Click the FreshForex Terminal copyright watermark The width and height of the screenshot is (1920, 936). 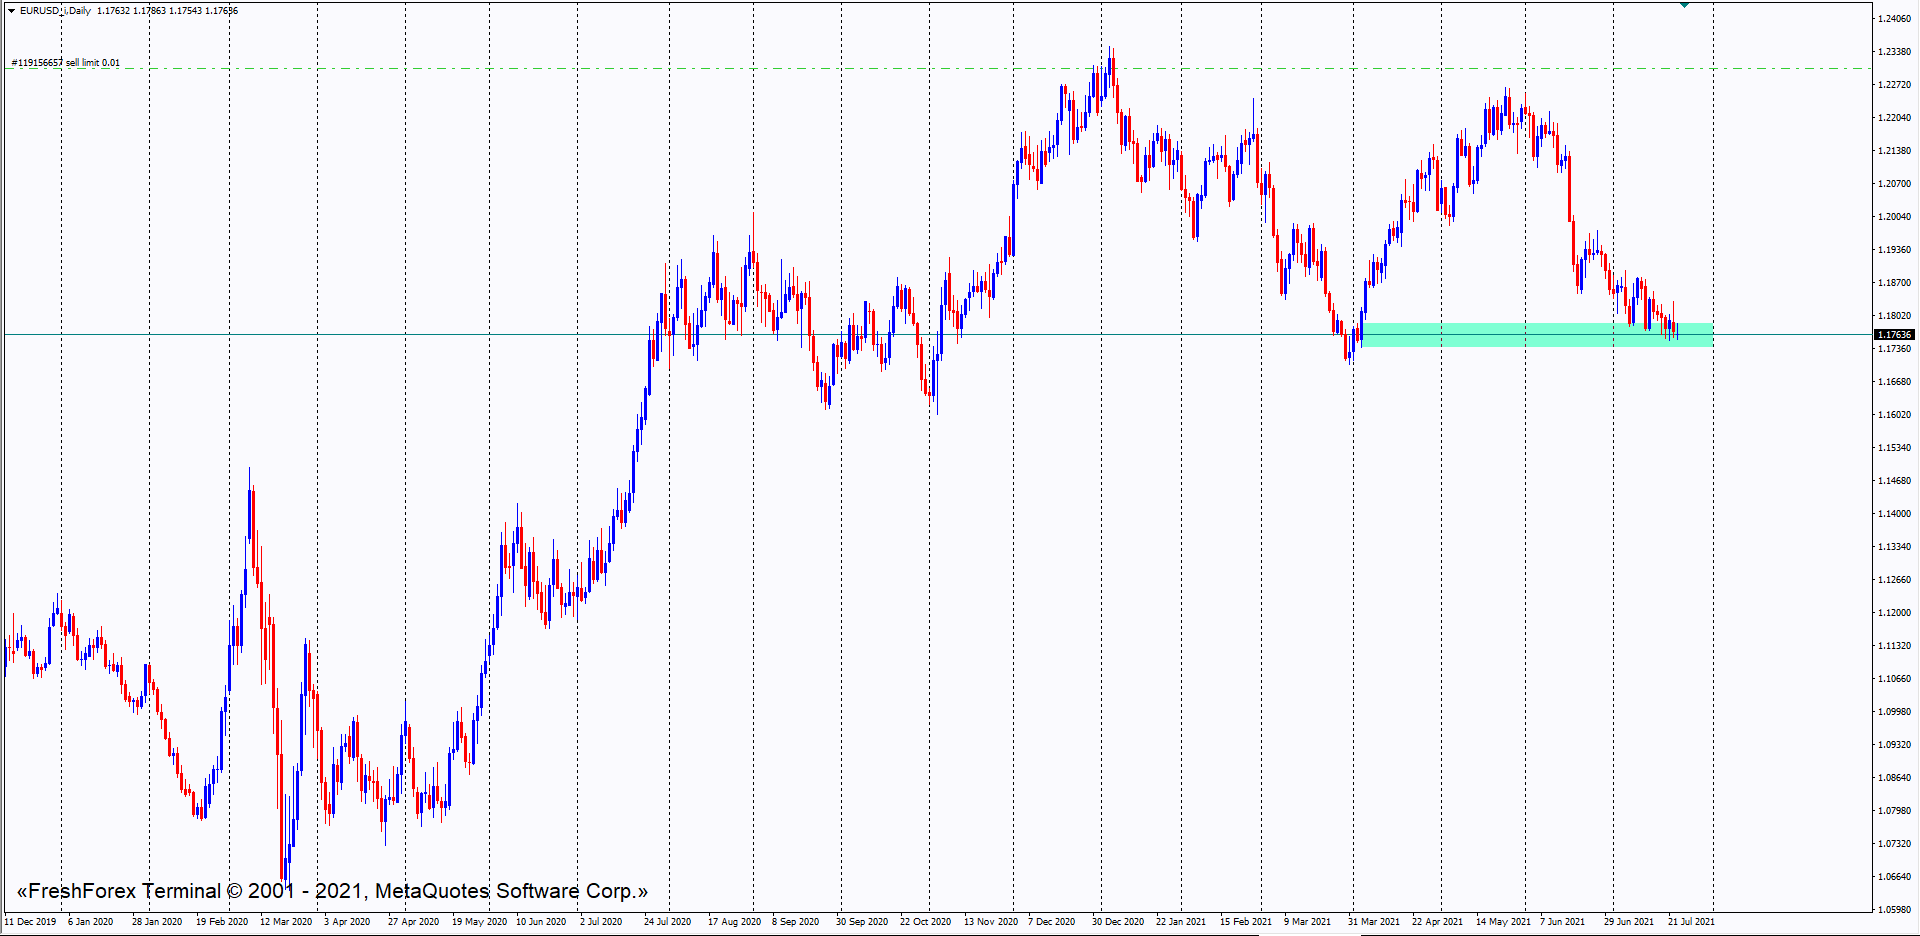click(x=332, y=891)
